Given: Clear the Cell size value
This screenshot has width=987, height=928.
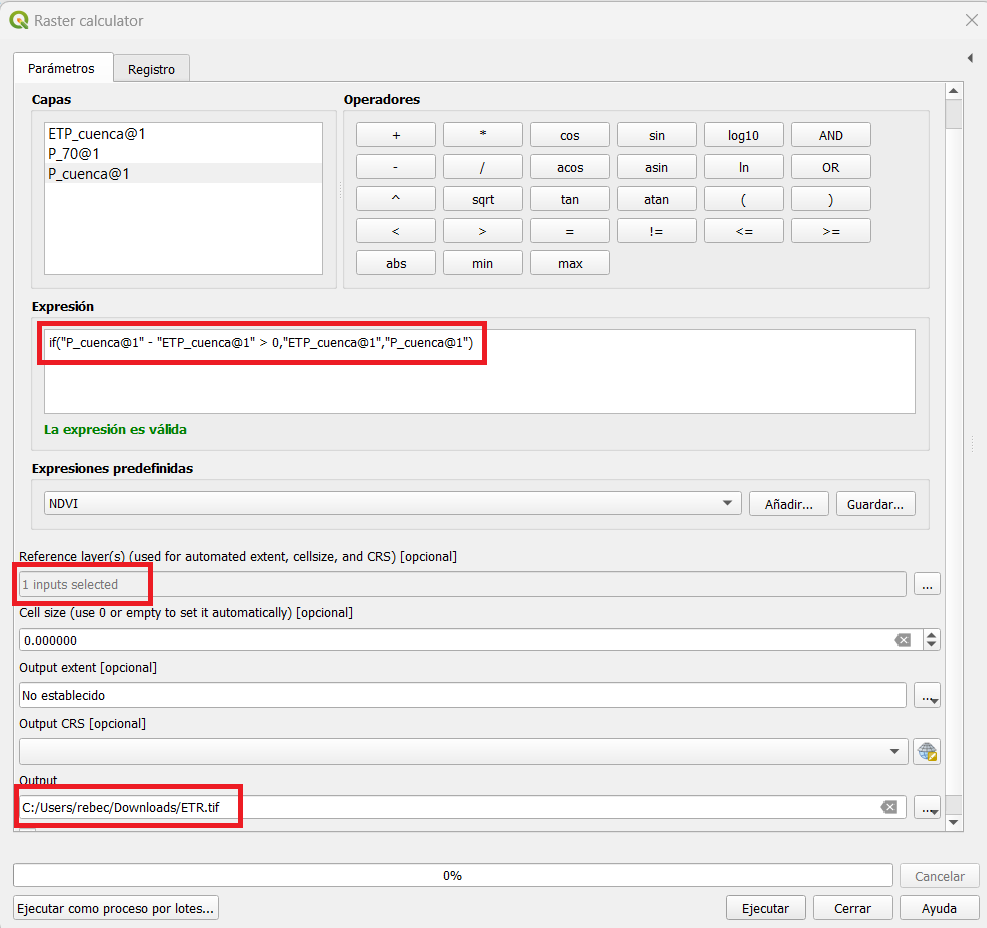Looking at the screenshot, I should tap(902, 640).
